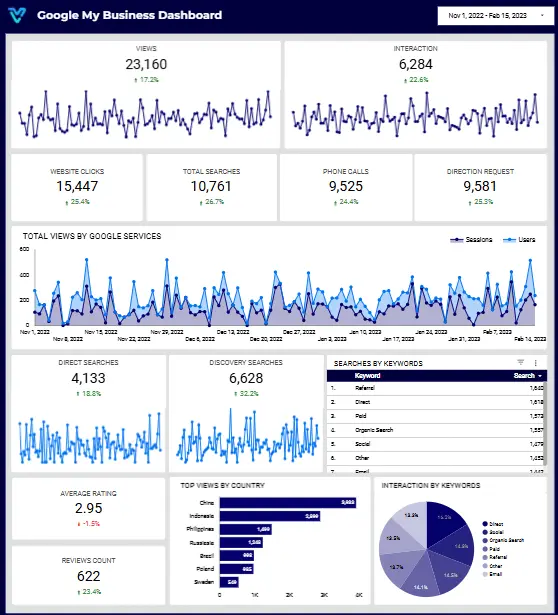Click the Reviews Count value 622
Viewport: 558px width, 615px height.
tap(88, 576)
